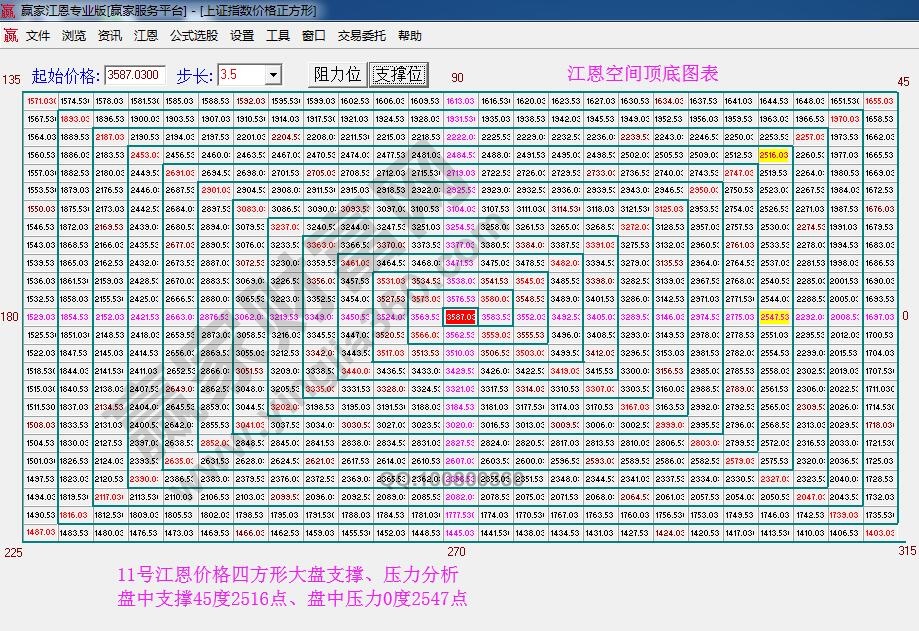Click the 支撑位 button
The image size is (919, 631).
399,74
